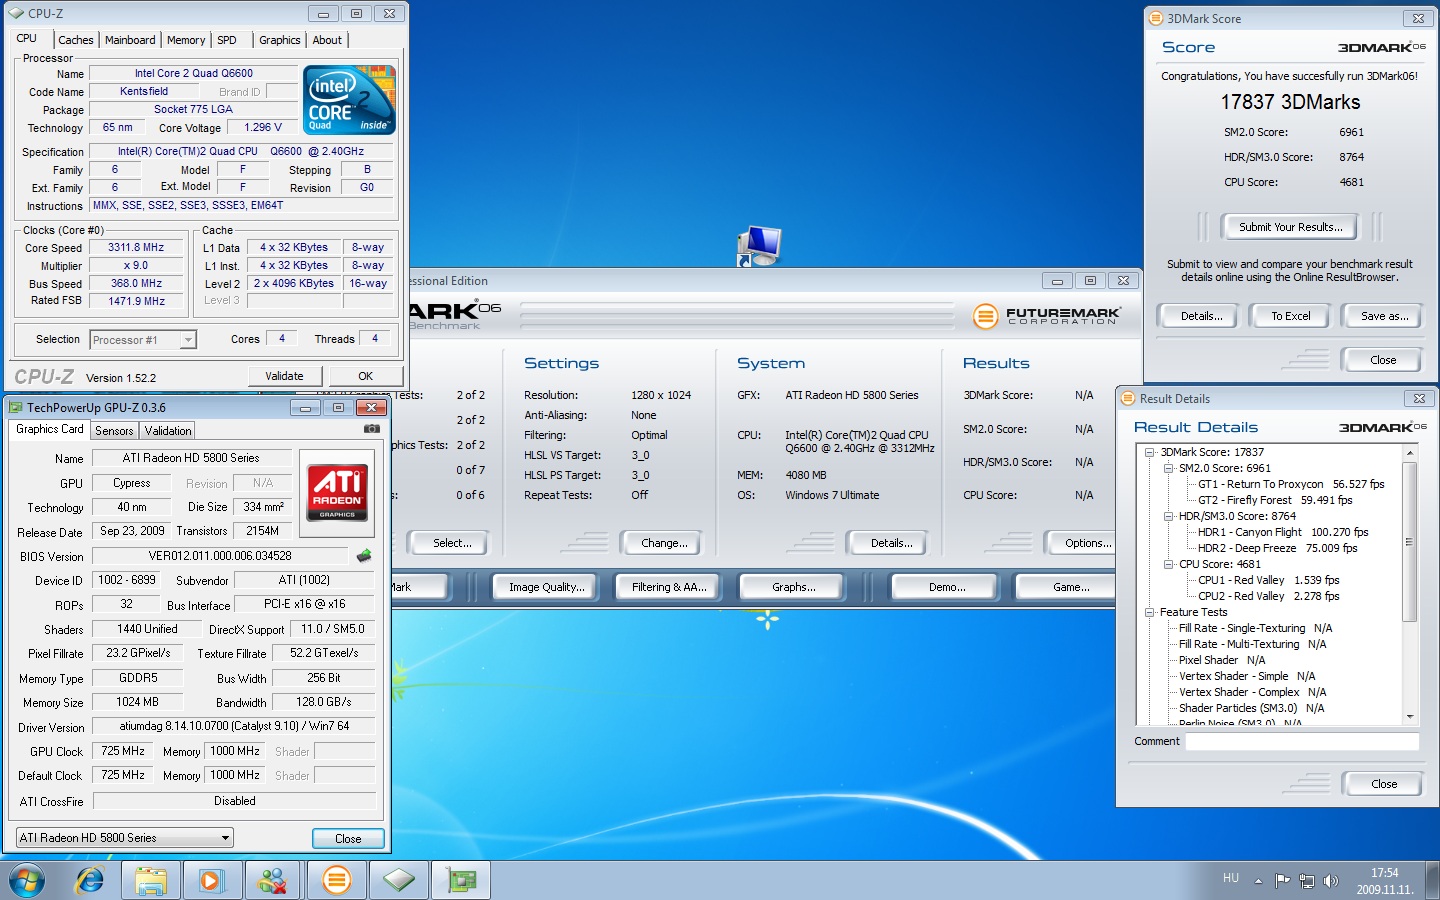1440x900 pixels.
Task: Collapse the Feature Tests node
Action: [x=1149, y=612]
